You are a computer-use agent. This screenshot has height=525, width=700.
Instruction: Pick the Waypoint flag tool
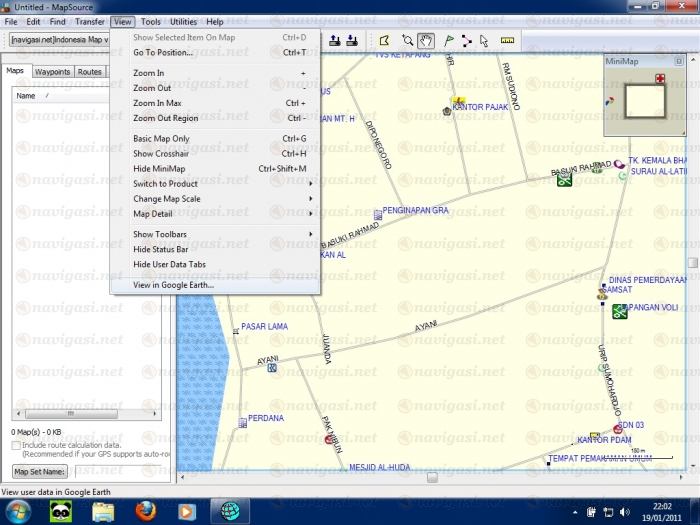click(449, 41)
